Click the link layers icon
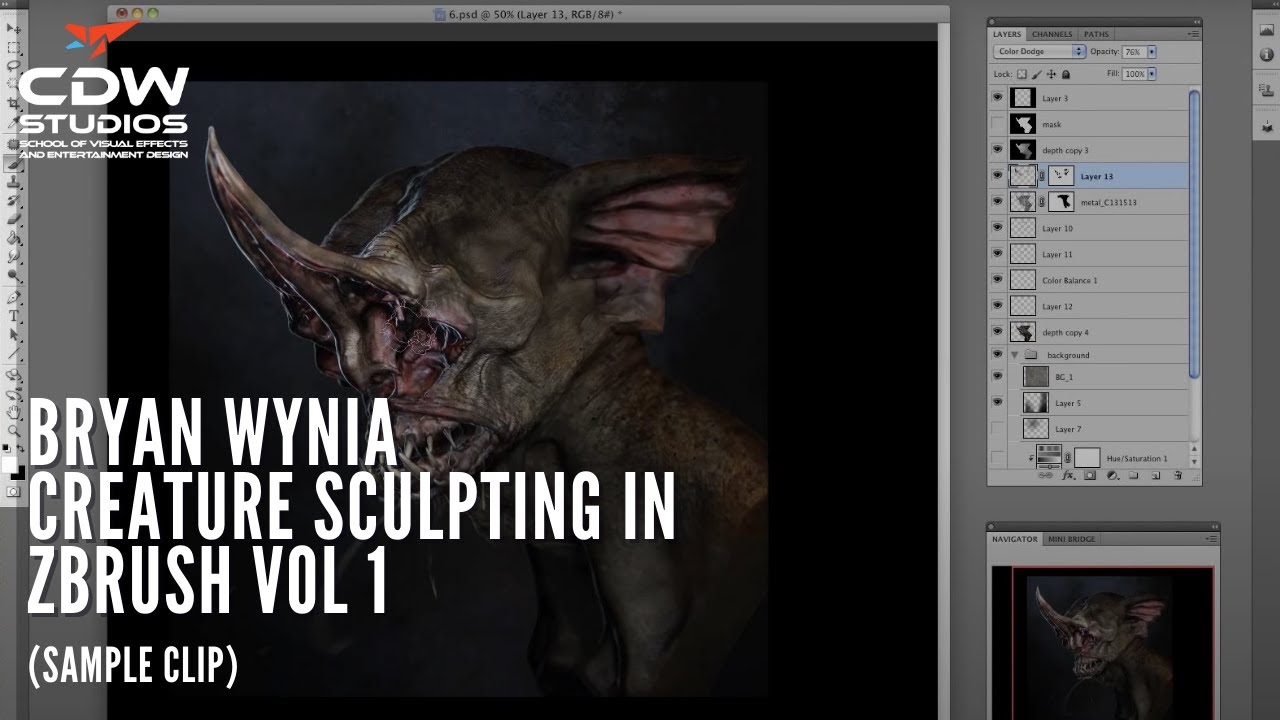The height and width of the screenshot is (720, 1280). (1046, 476)
